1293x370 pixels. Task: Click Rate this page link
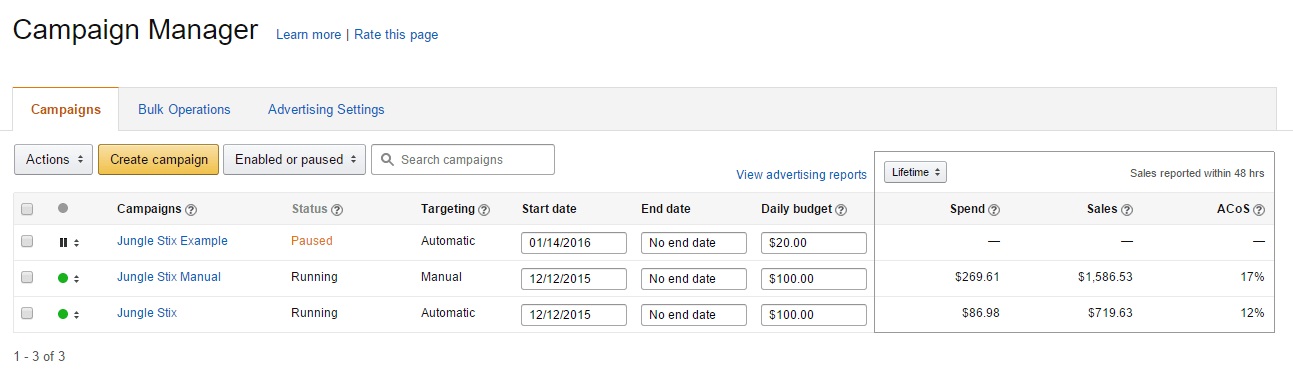tap(396, 34)
